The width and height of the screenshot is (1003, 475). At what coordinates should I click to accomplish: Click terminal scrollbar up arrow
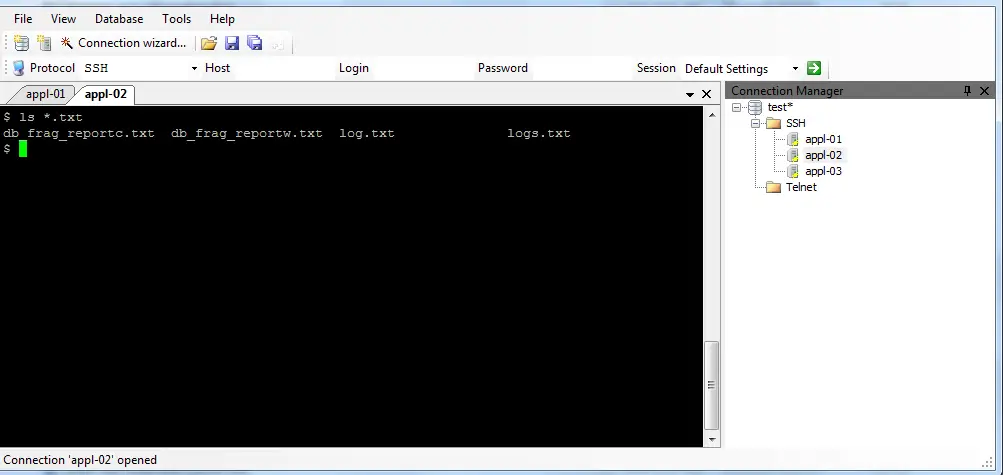point(711,115)
